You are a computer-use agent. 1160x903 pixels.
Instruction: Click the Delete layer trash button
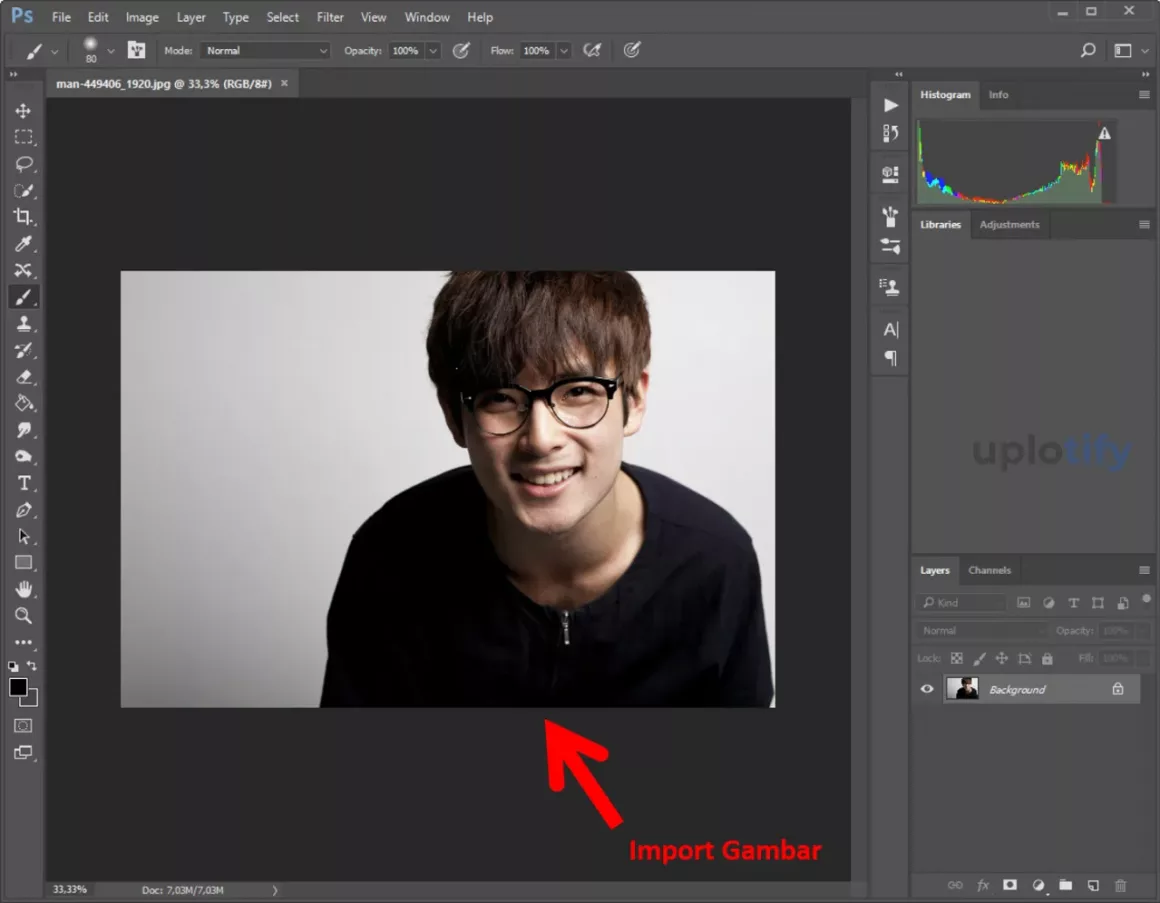[x=1120, y=885]
